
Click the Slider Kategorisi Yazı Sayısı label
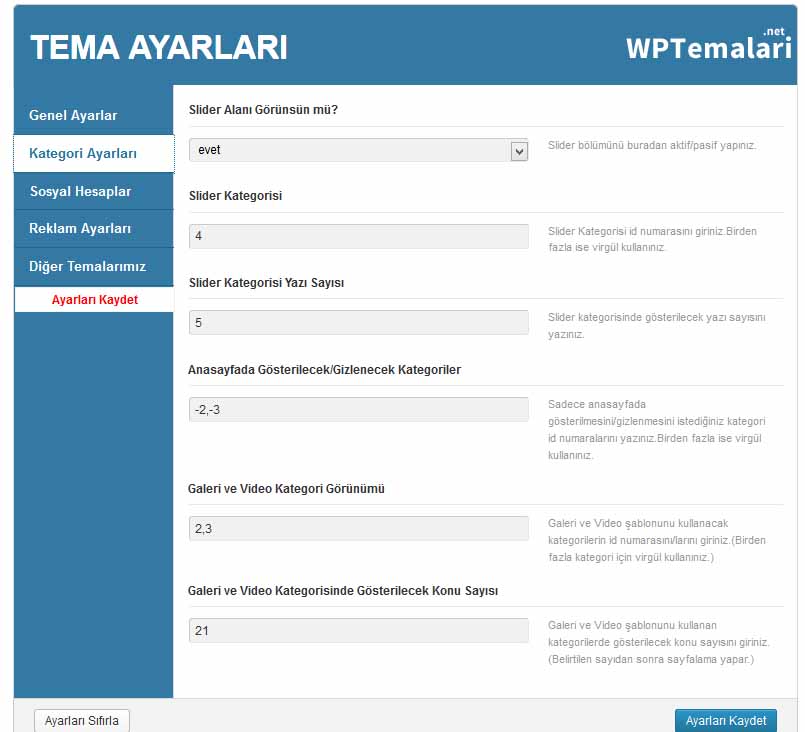point(266,283)
